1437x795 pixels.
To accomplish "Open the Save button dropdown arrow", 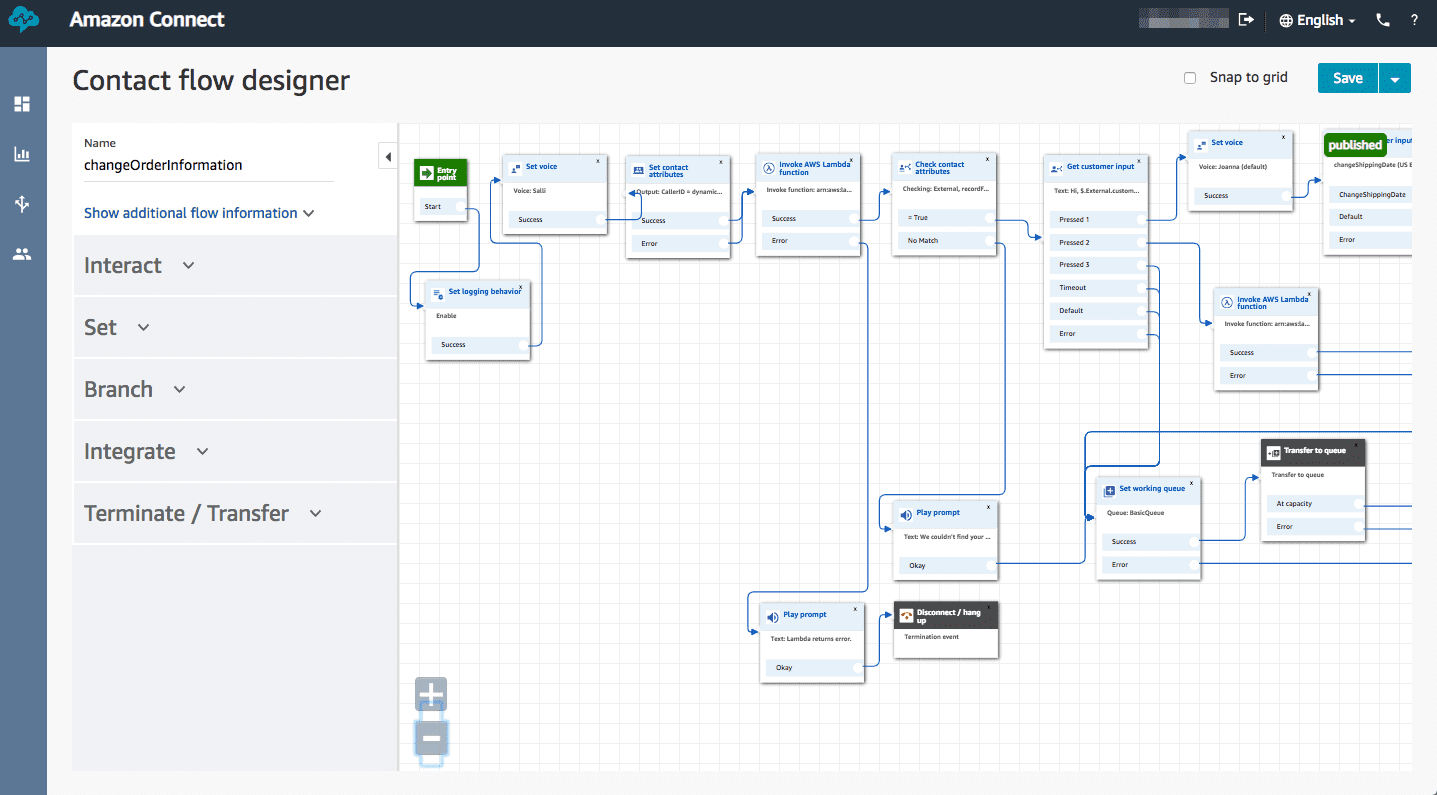I will point(1395,78).
